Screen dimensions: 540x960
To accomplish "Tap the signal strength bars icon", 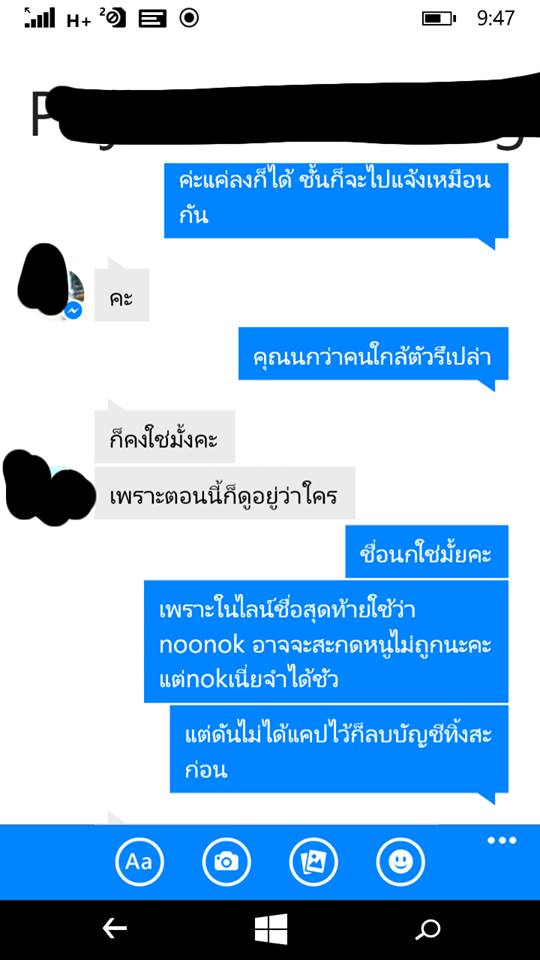I will (x=40, y=18).
